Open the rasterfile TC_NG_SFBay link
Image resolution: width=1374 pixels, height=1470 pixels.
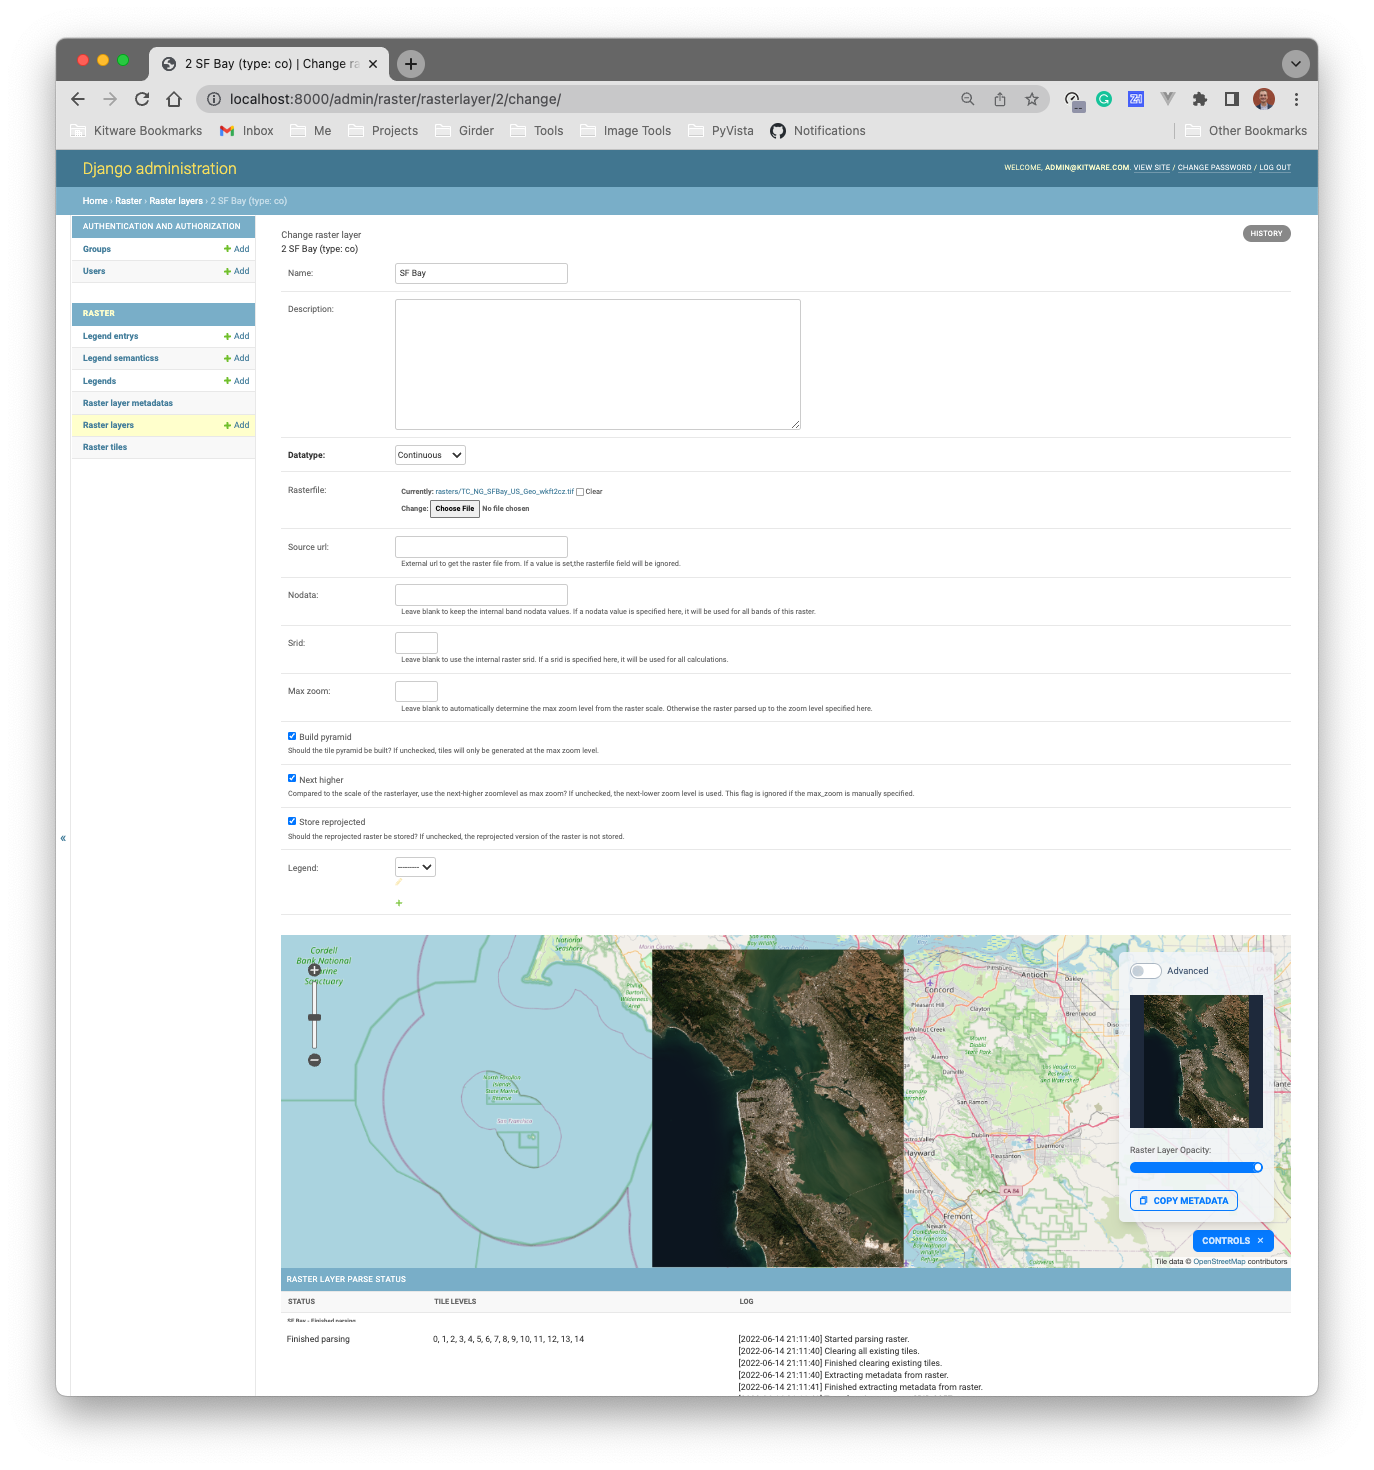[x=505, y=492]
